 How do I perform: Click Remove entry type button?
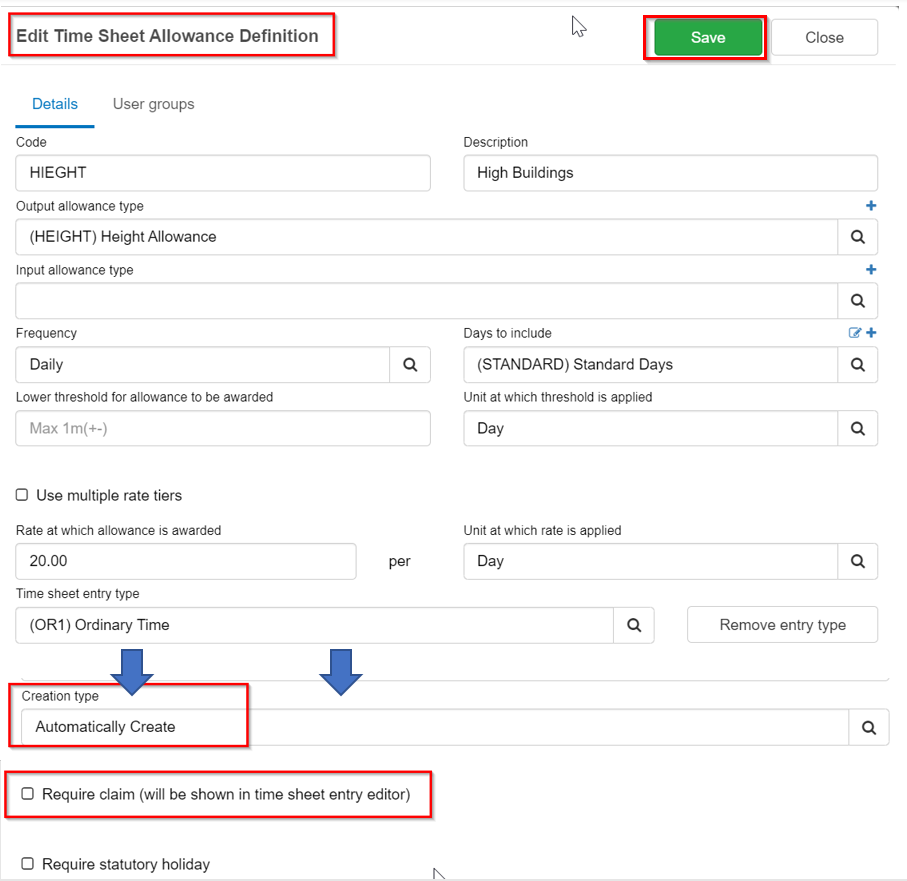click(782, 625)
